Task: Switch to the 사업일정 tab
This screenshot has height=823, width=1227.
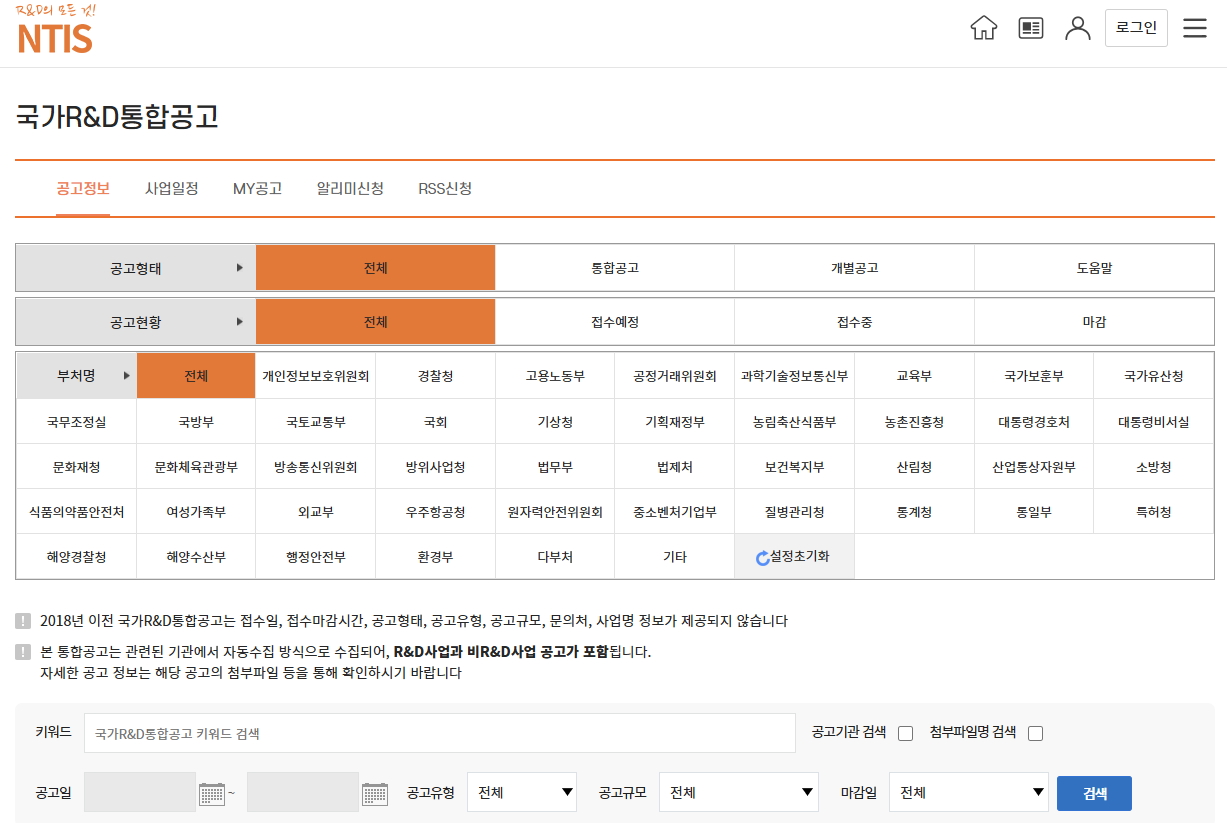Action: tap(171, 189)
